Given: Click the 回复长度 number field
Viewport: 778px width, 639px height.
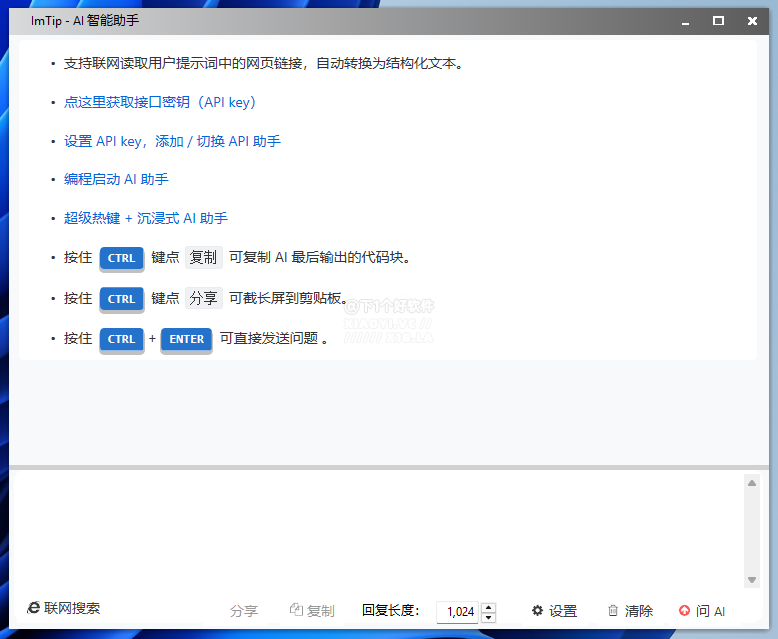Looking at the screenshot, I should tap(459, 612).
